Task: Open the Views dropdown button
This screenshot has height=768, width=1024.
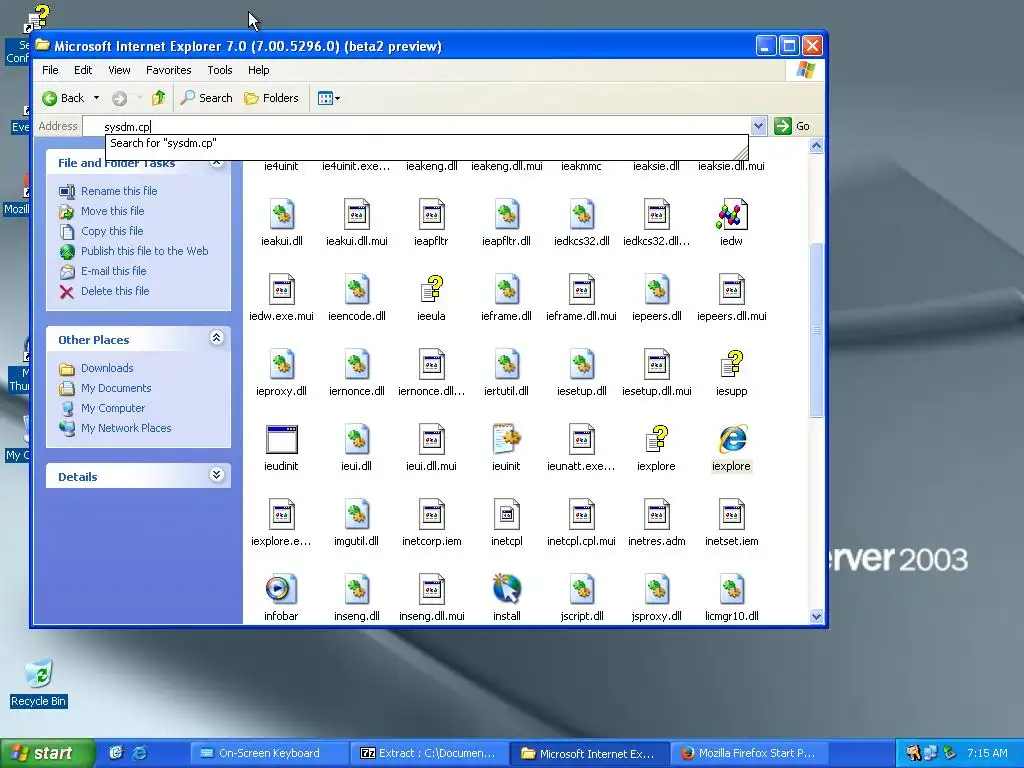Action: pos(328,98)
